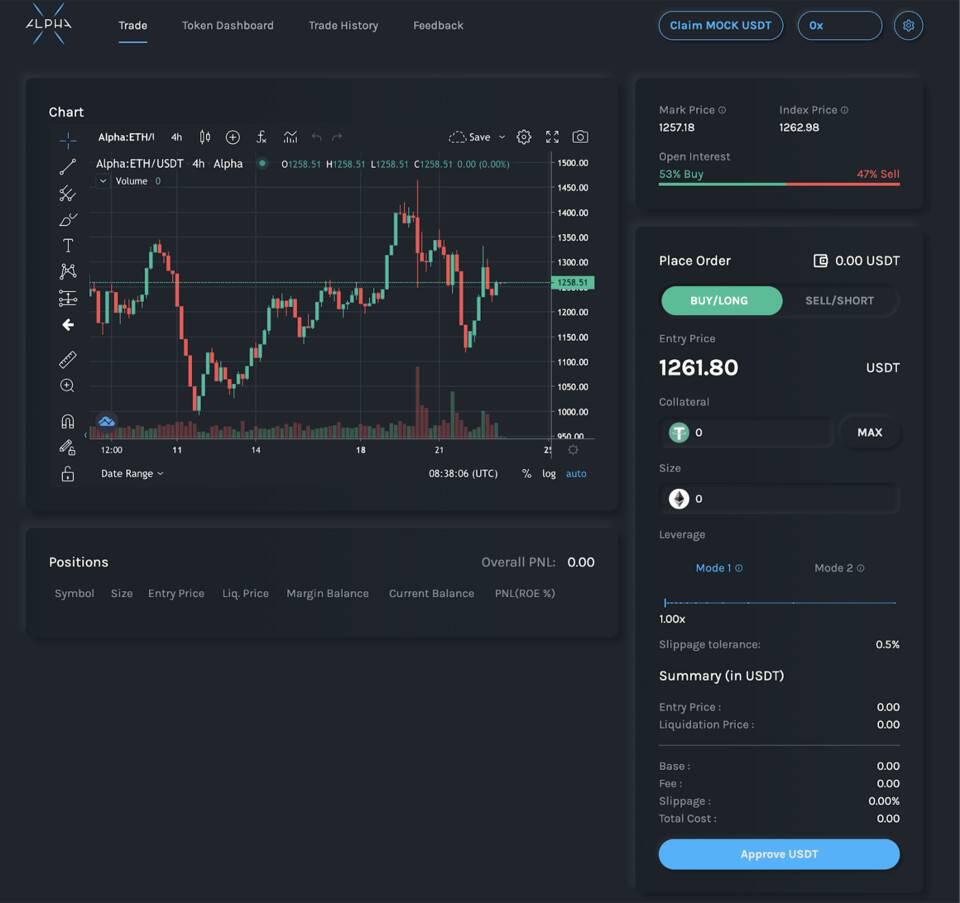This screenshot has width=960, height=903.
Task: Click the Mark Price info icon
Action: pos(722,110)
